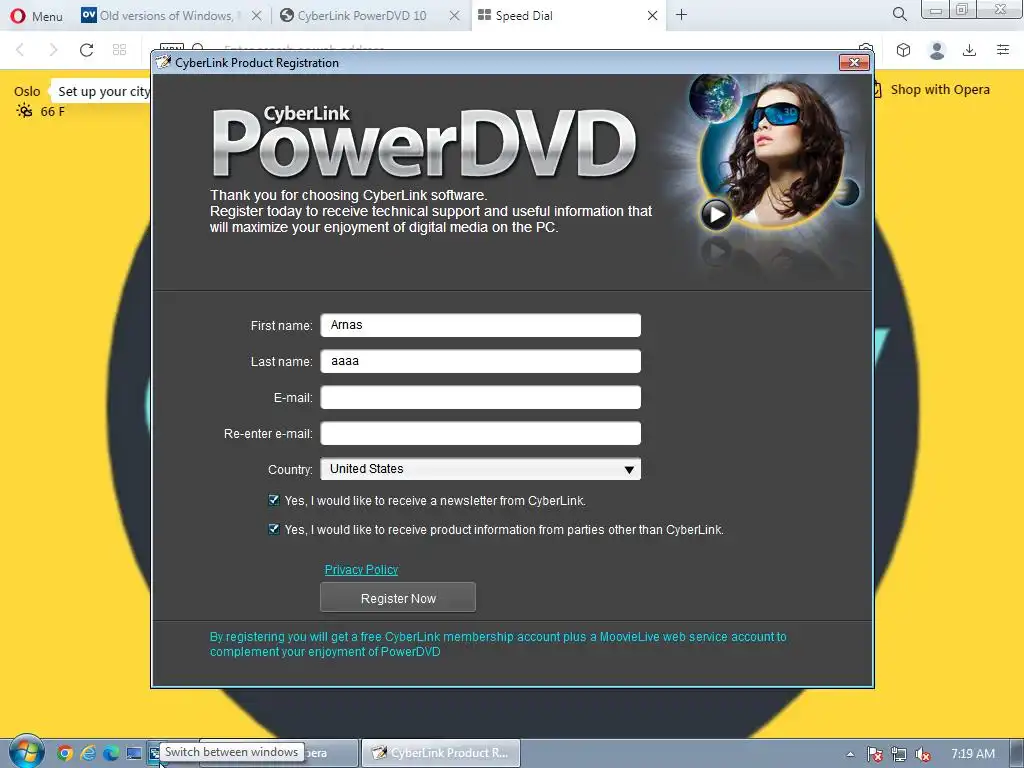
Task: Open Opera easy setup icon
Action: (1003, 50)
